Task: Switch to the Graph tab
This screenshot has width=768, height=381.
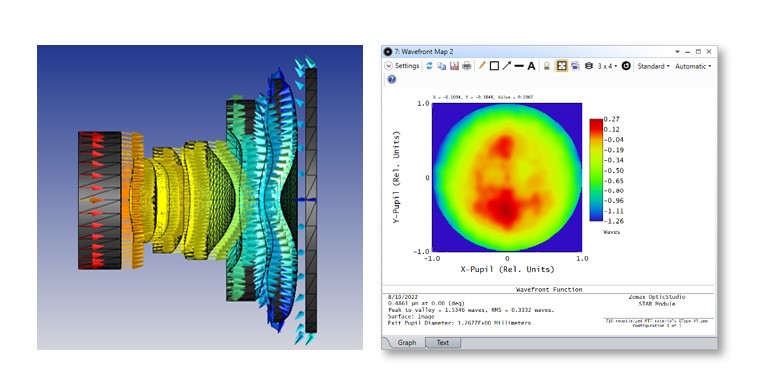Action: coord(407,342)
